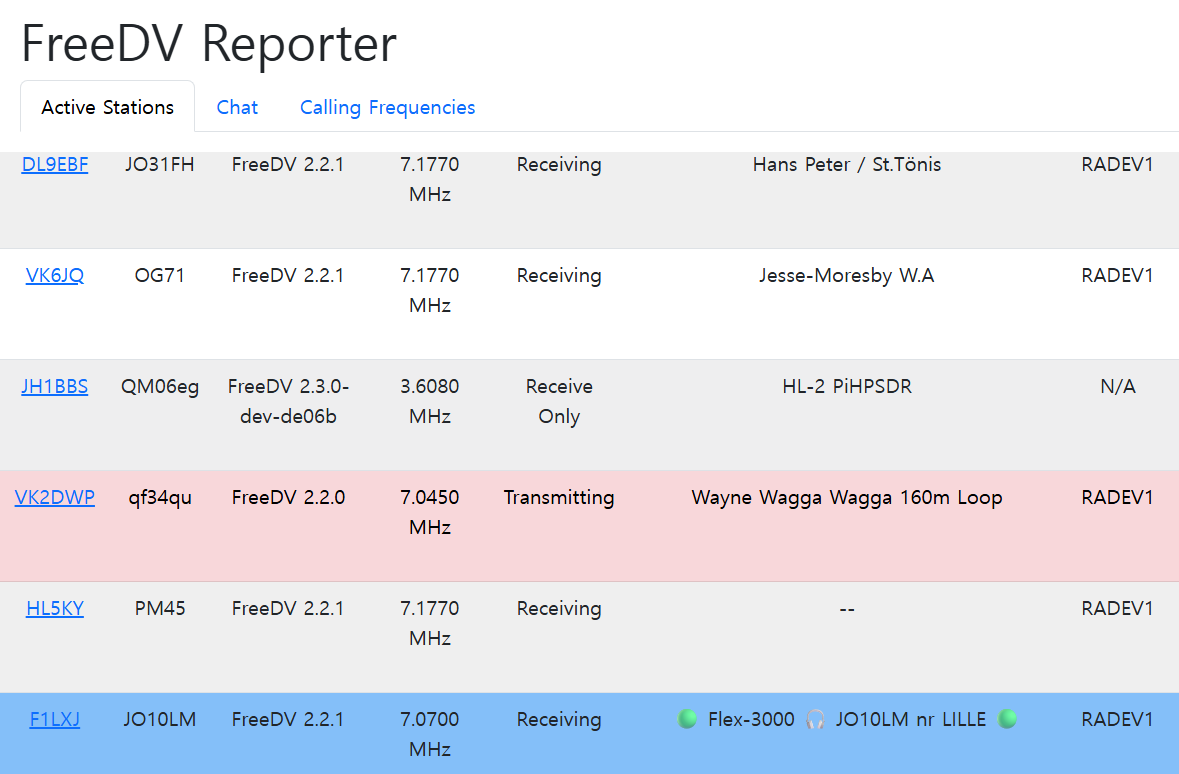Open the HL5KY callsign link

tap(55, 609)
